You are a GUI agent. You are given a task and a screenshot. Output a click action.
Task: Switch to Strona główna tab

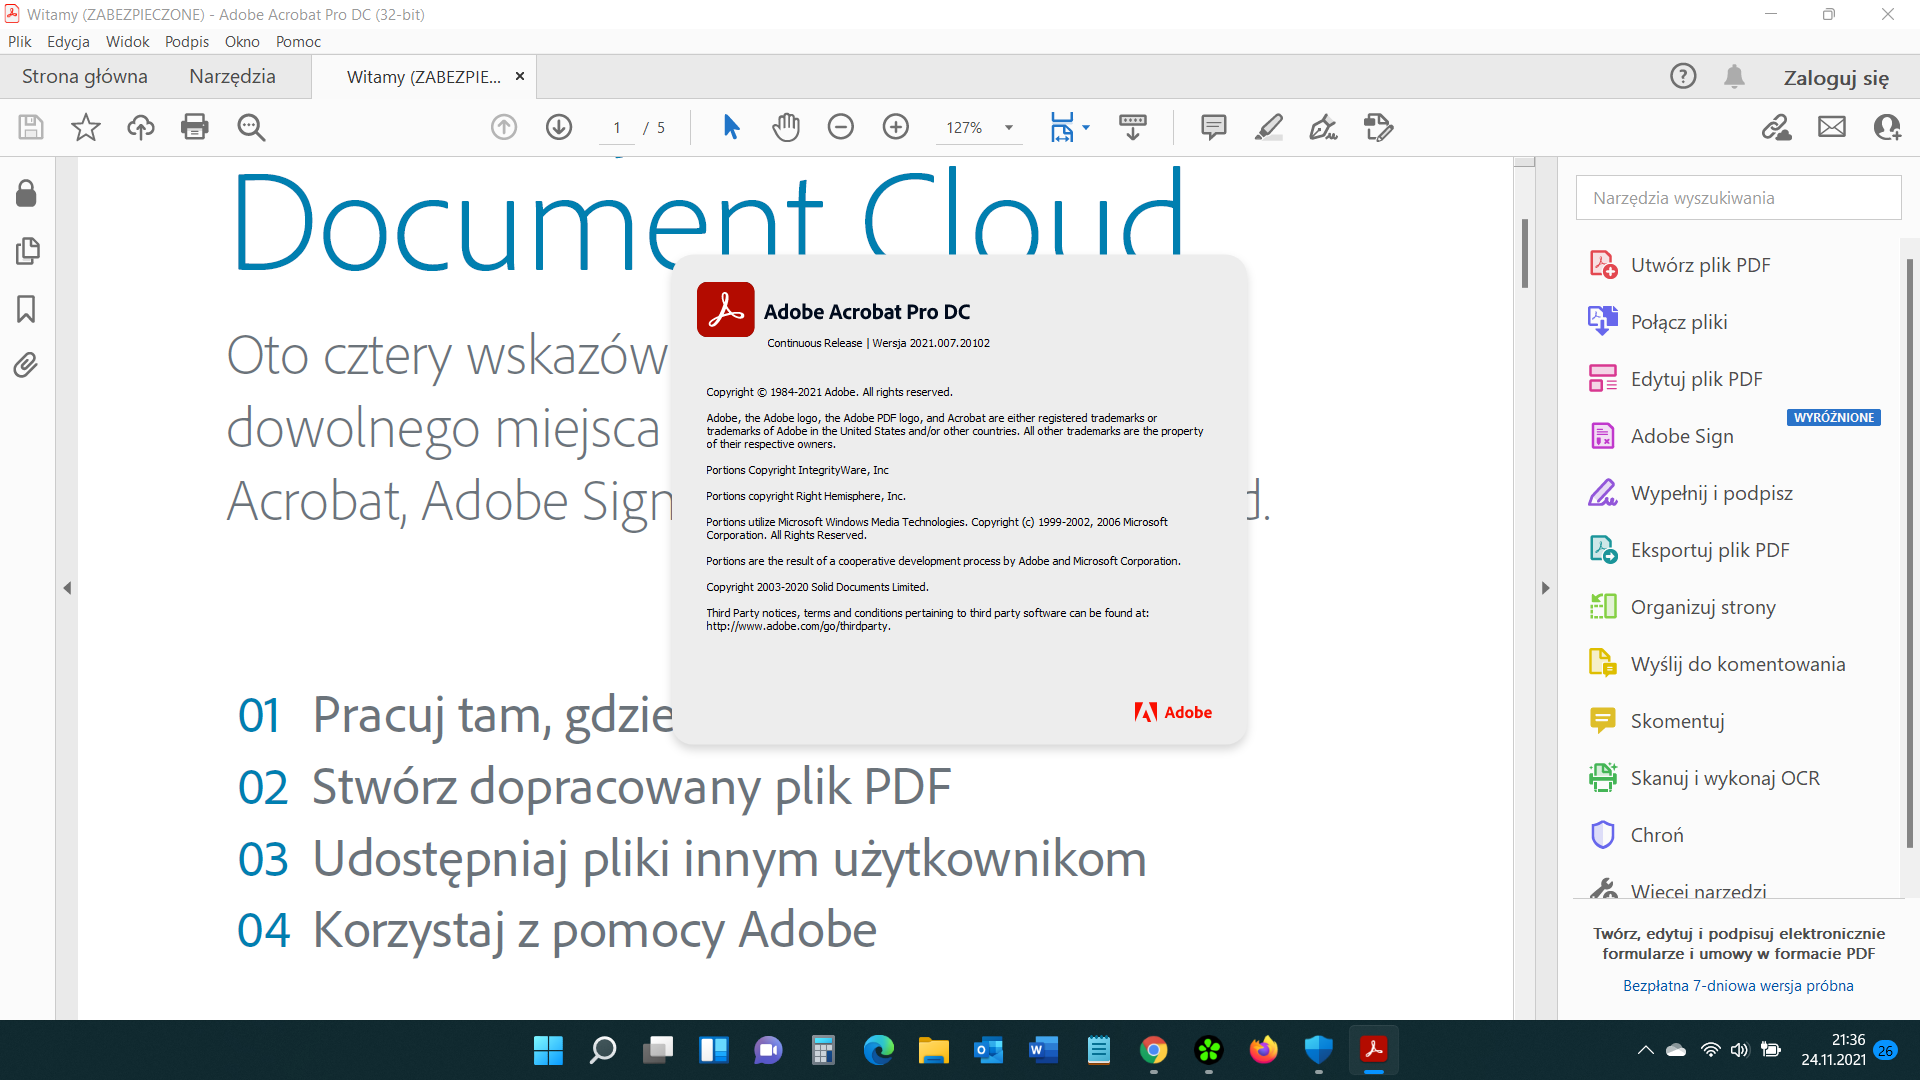coord(85,76)
